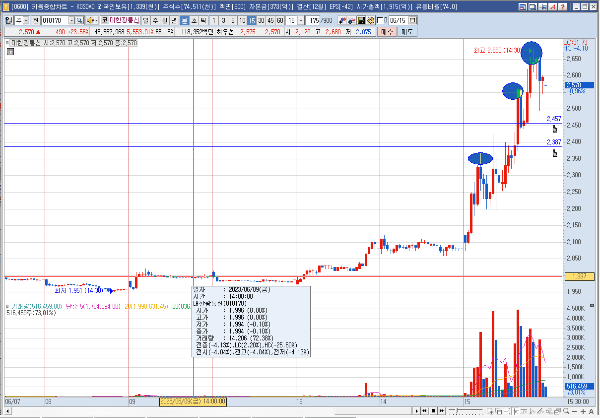This screenshot has width=600, height=418.
Task: Select the 3-minute interval button
Action: [x=223, y=20]
